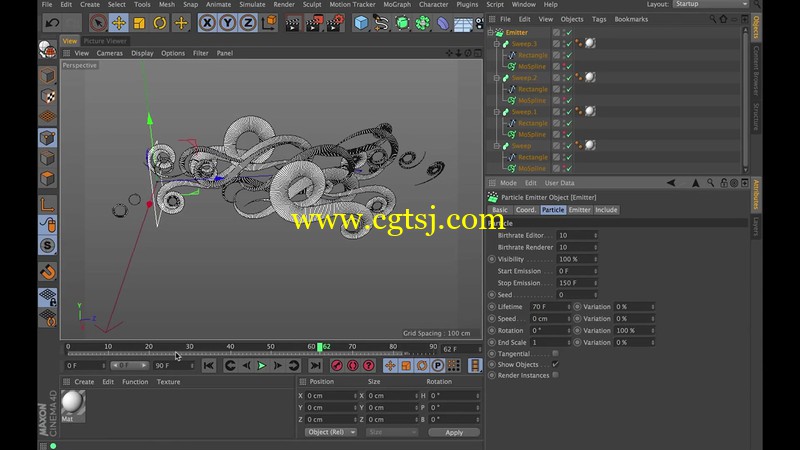Switch to Picture Viewer tab
Viewport: 800px width, 450px height.
[105, 41]
